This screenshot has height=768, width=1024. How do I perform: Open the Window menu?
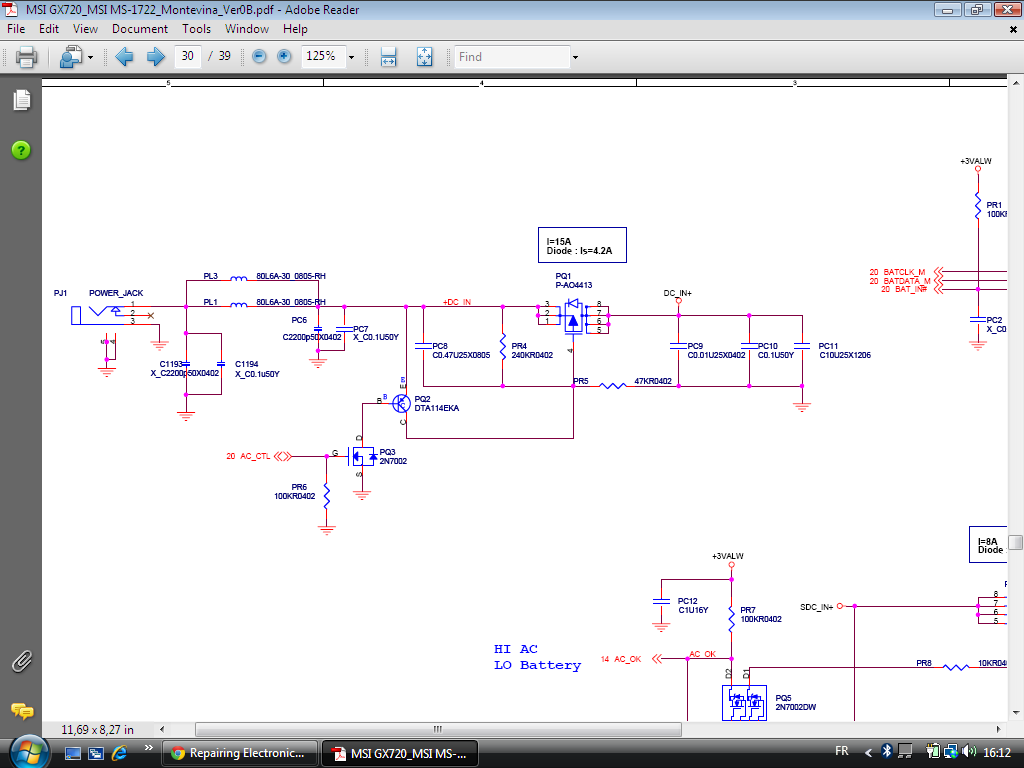tap(247, 29)
